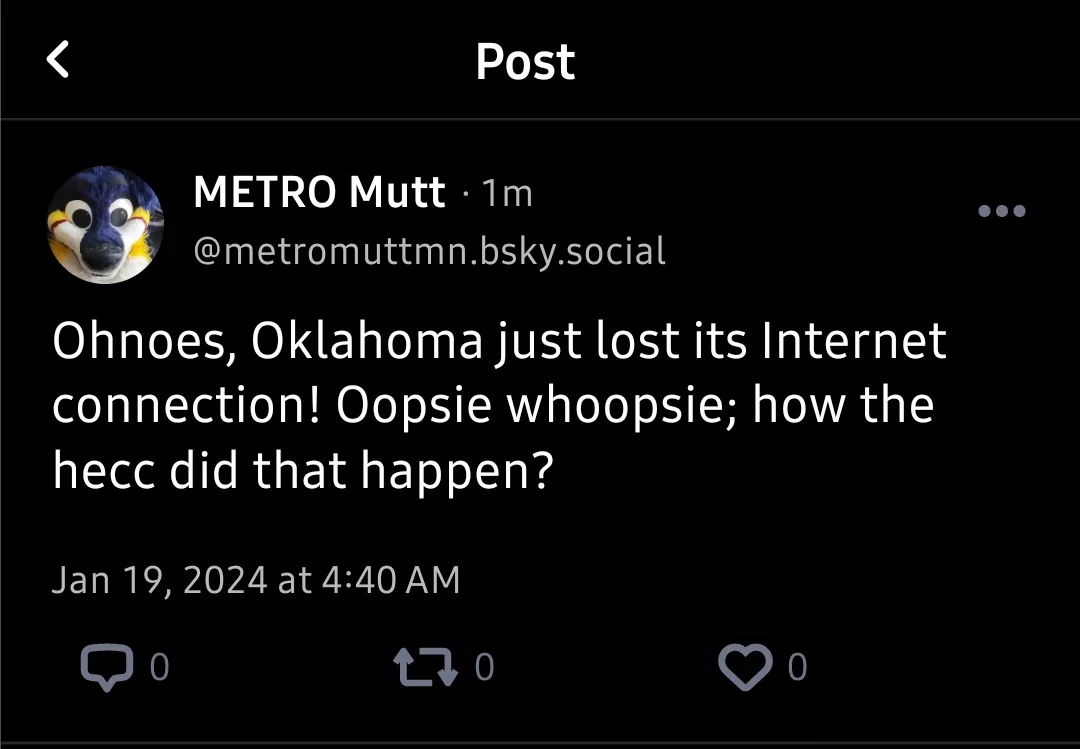This screenshot has height=749, width=1080.
Task: Click the word Oklahoma in the post
Action: (367, 342)
